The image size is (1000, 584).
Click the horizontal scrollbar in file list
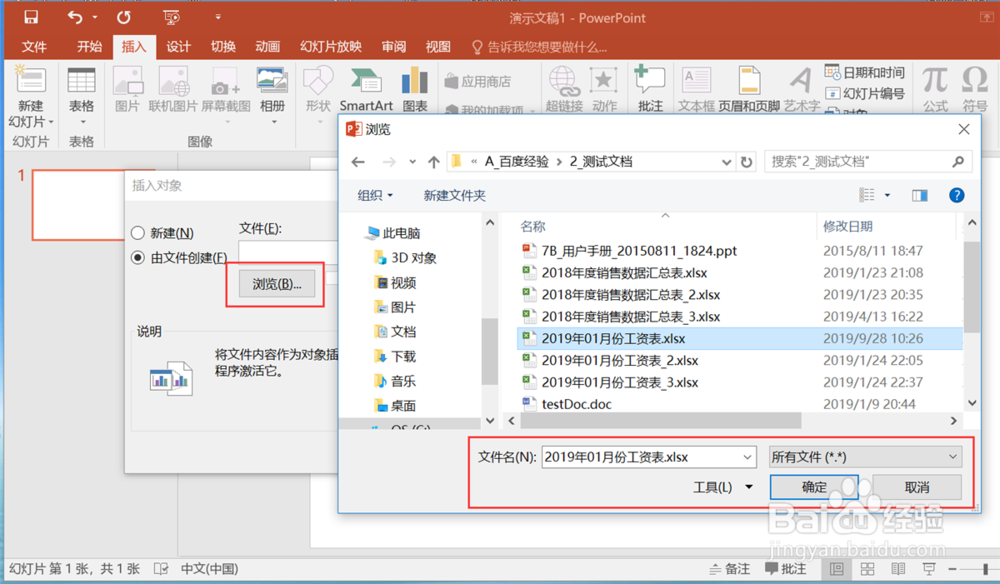(661, 421)
